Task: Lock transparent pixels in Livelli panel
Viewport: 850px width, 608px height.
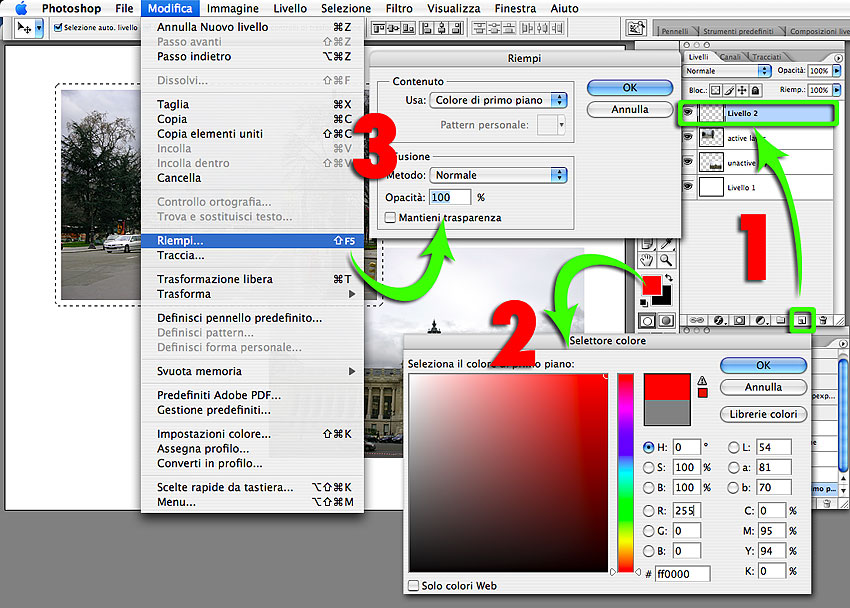Action: click(716, 90)
